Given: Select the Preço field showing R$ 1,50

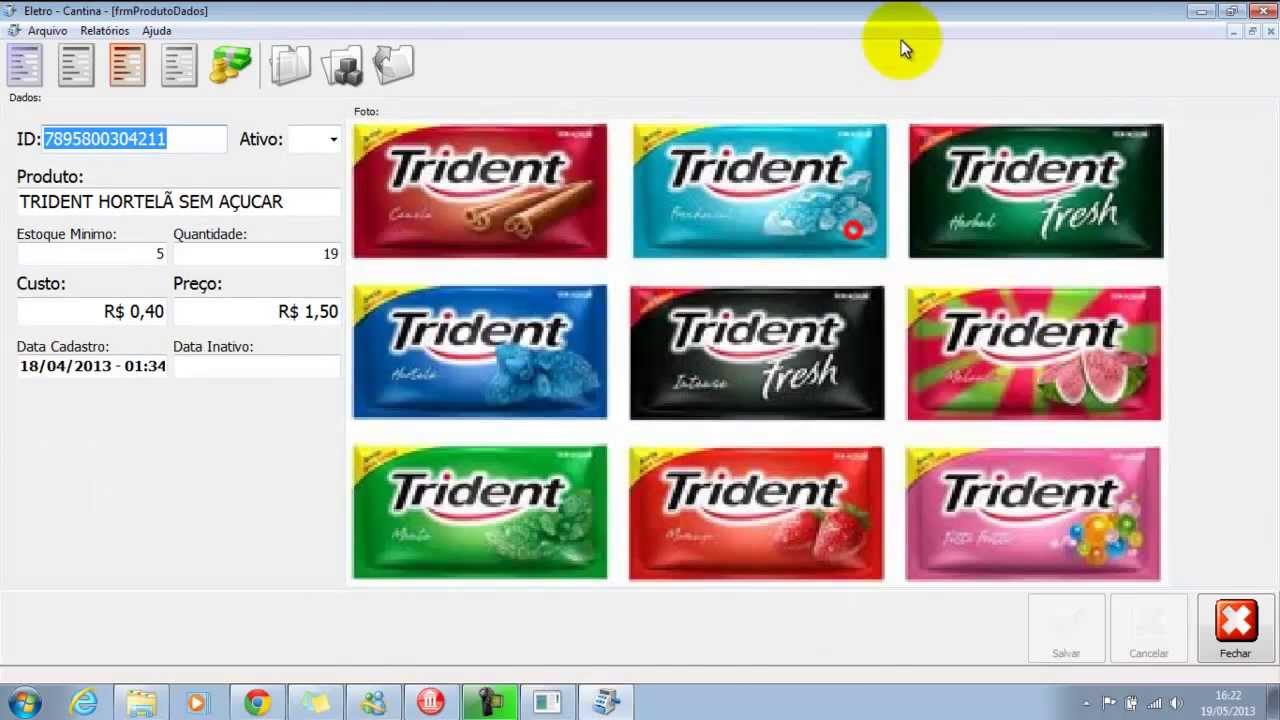Looking at the screenshot, I should [x=257, y=312].
